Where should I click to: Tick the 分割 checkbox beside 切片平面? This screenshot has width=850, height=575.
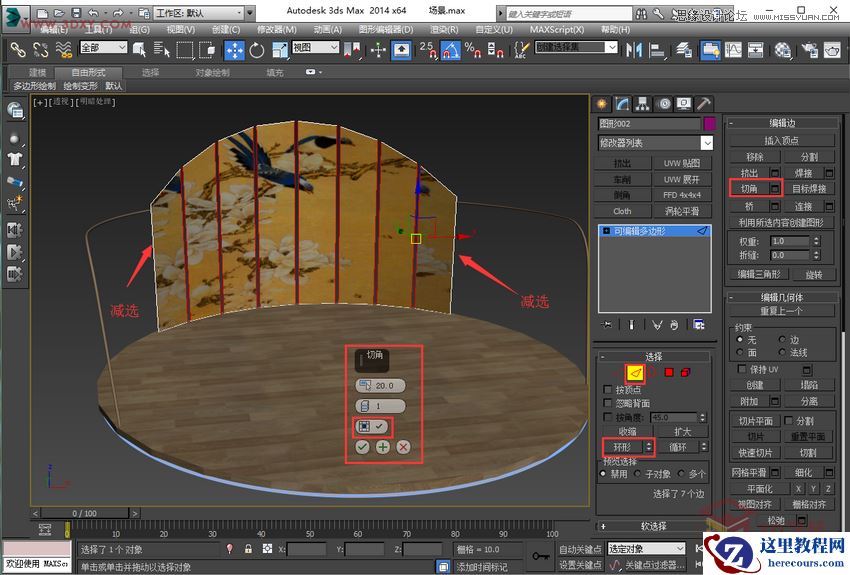tap(789, 421)
